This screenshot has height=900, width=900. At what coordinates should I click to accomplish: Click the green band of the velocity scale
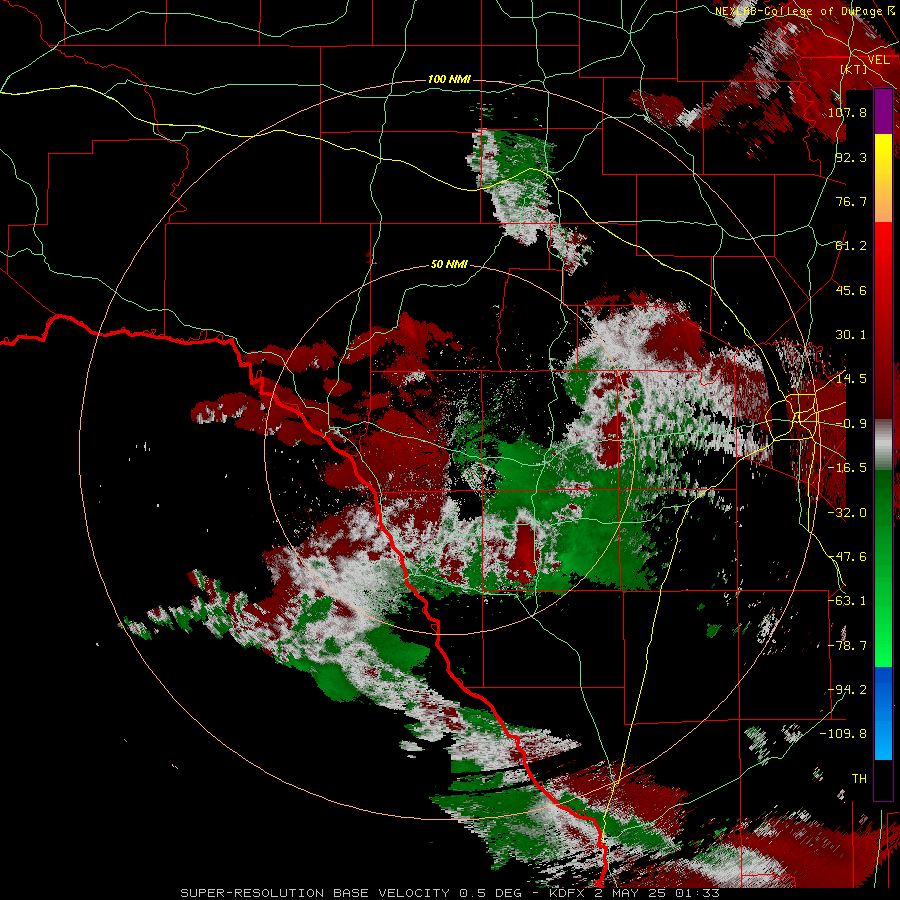tap(883, 568)
